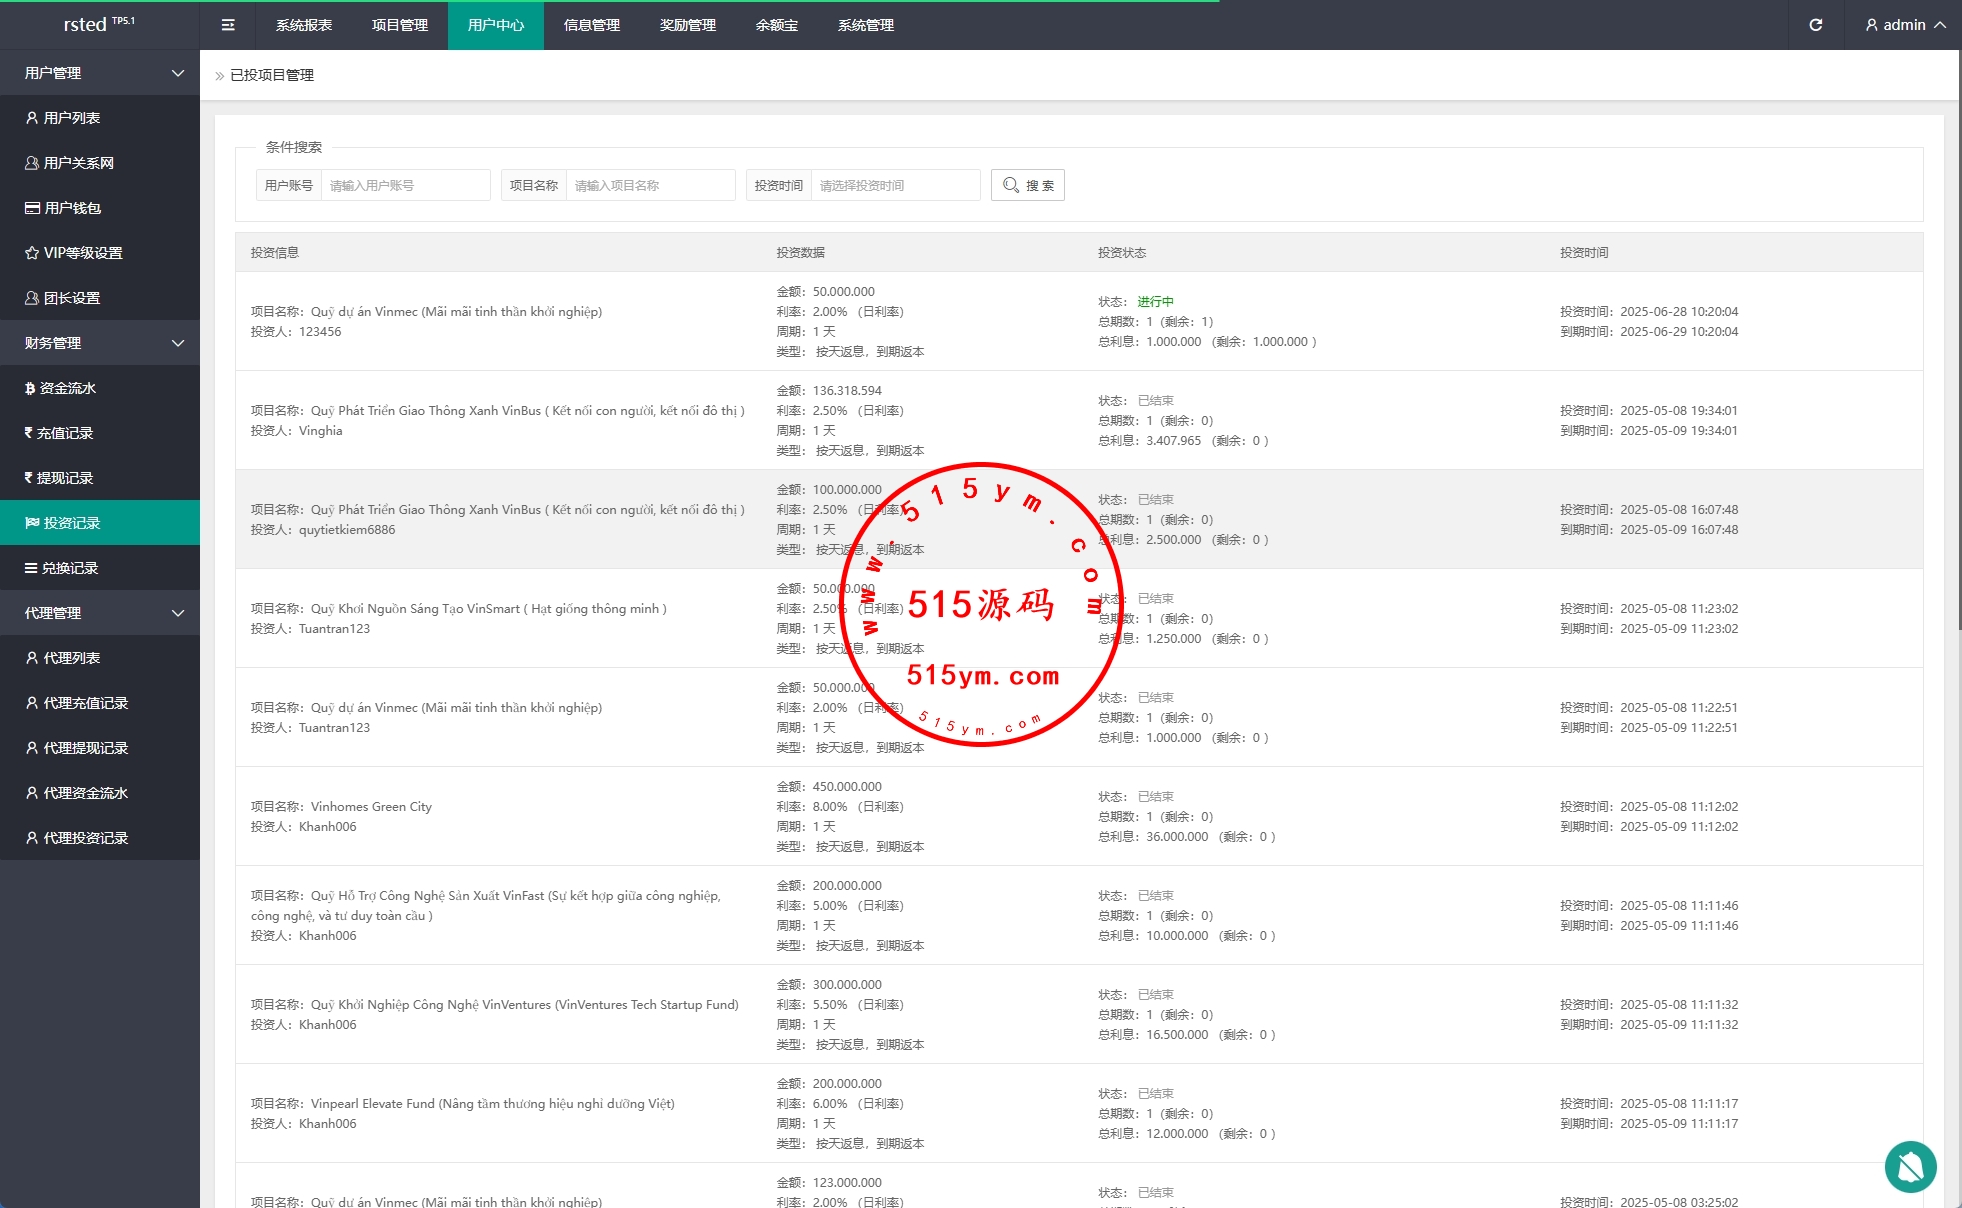Select 投资记录 flag-icon sidebar item
The width and height of the screenshot is (1962, 1208).
(71, 523)
